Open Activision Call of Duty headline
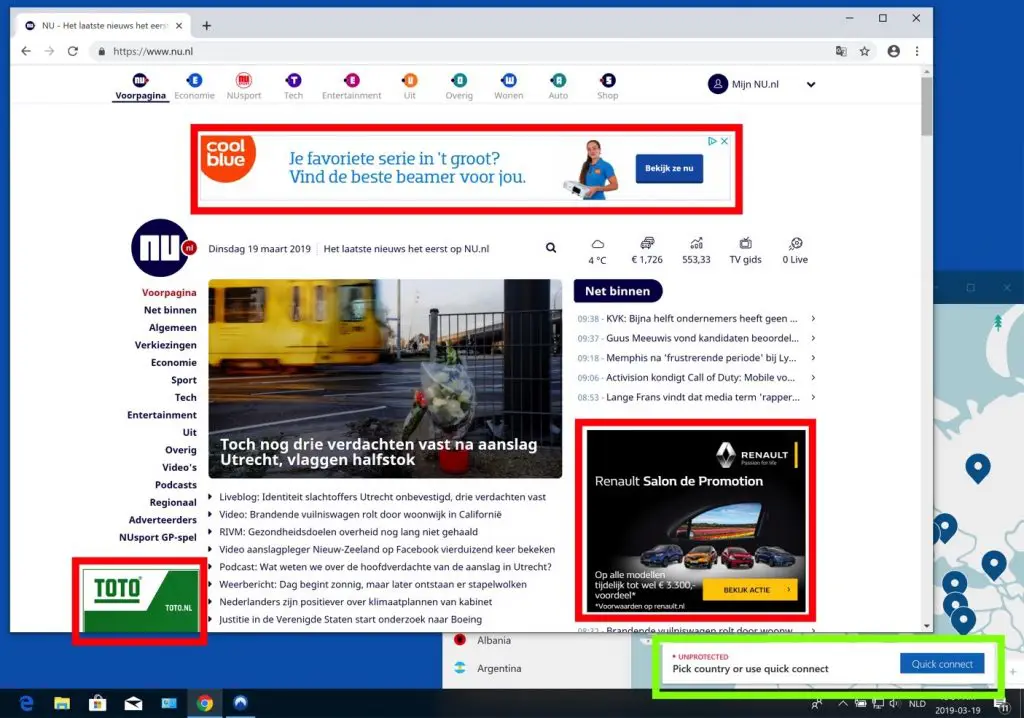Image resolution: width=1024 pixels, height=718 pixels. pyautogui.click(x=700, y=378)
